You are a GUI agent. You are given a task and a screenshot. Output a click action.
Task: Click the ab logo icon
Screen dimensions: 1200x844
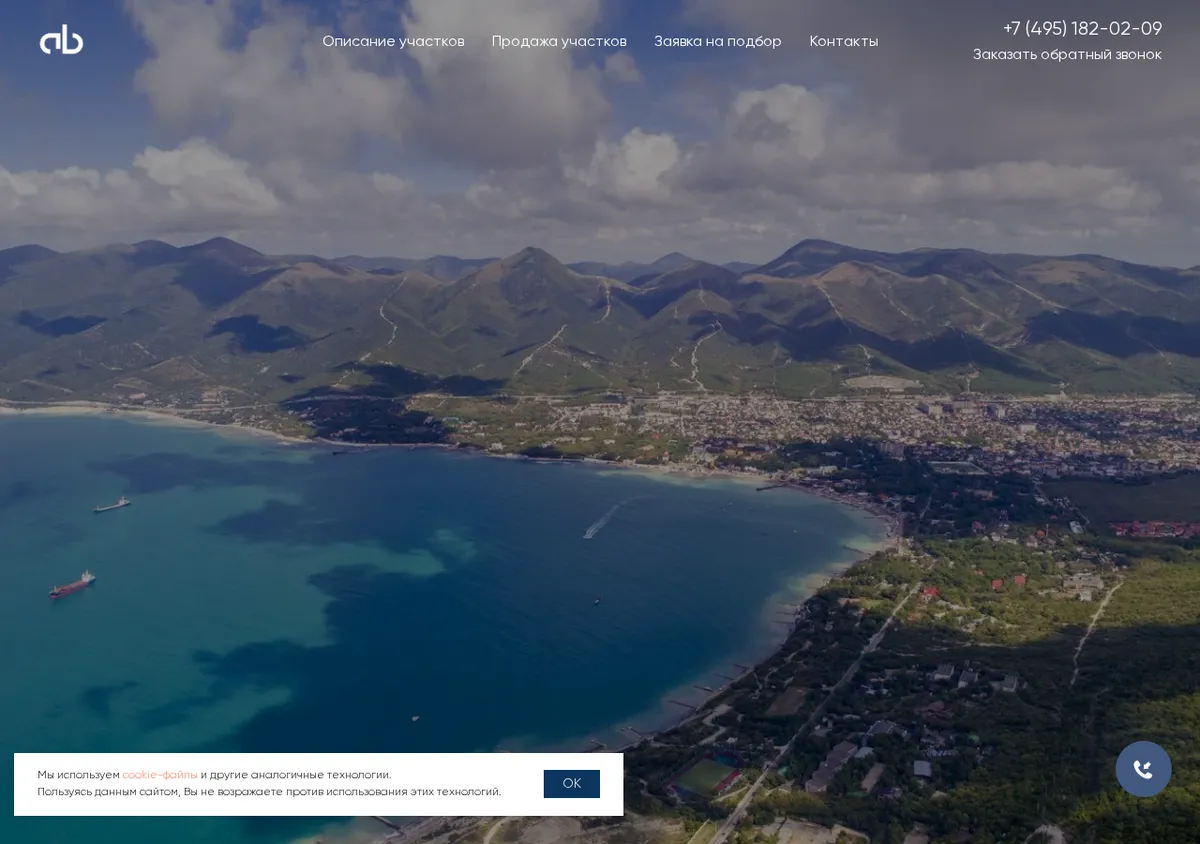61,40
